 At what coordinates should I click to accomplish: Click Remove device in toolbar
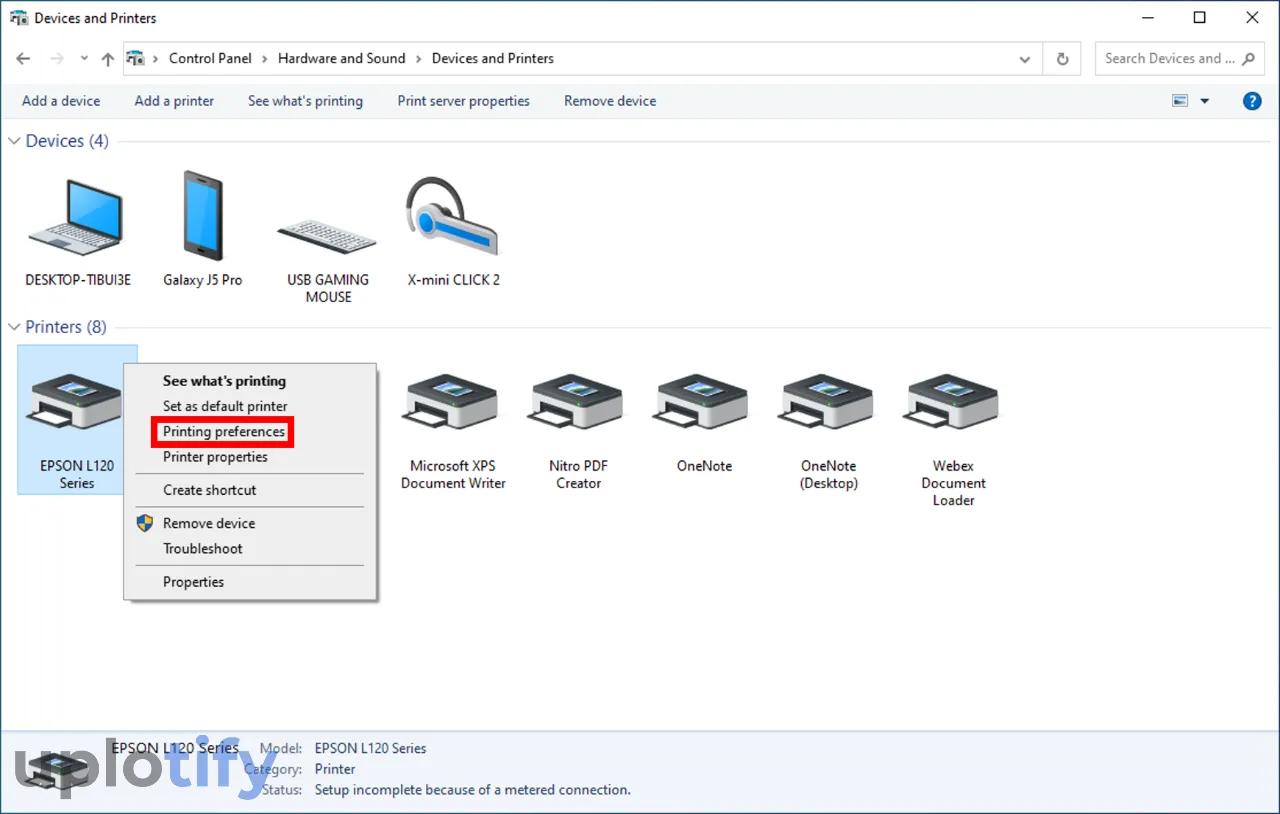point(610,101)
